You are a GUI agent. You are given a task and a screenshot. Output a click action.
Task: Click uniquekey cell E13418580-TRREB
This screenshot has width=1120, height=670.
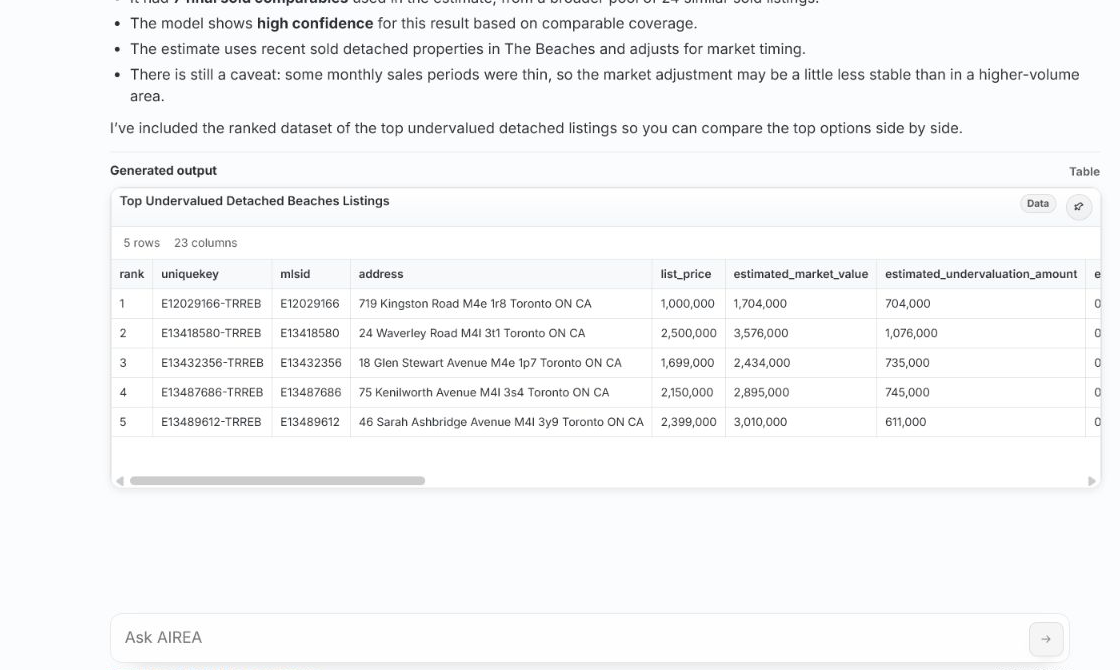(x=212, y=333)
